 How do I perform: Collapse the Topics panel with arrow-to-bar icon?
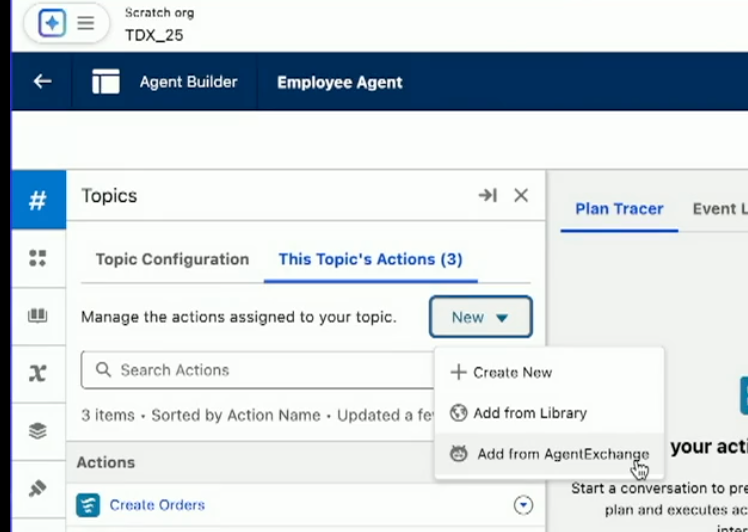coord(488,195)
